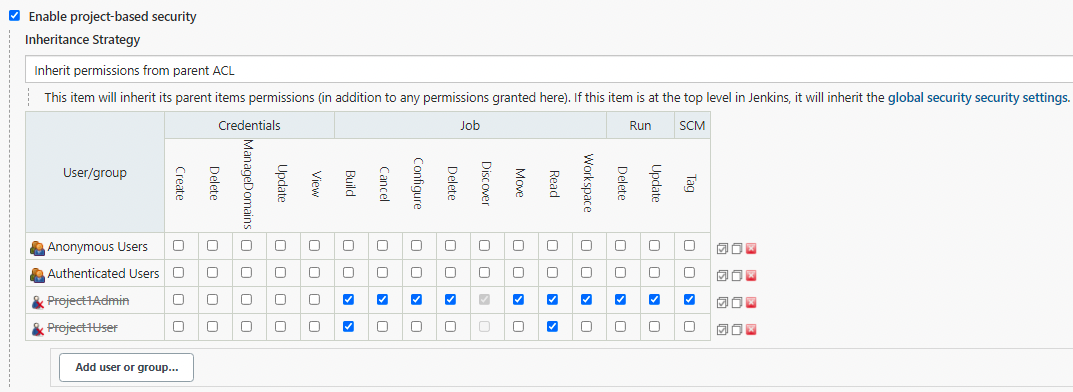Click select-all icon for Project1User row
The image size is (1073, 392).
[x=723, y=330]
